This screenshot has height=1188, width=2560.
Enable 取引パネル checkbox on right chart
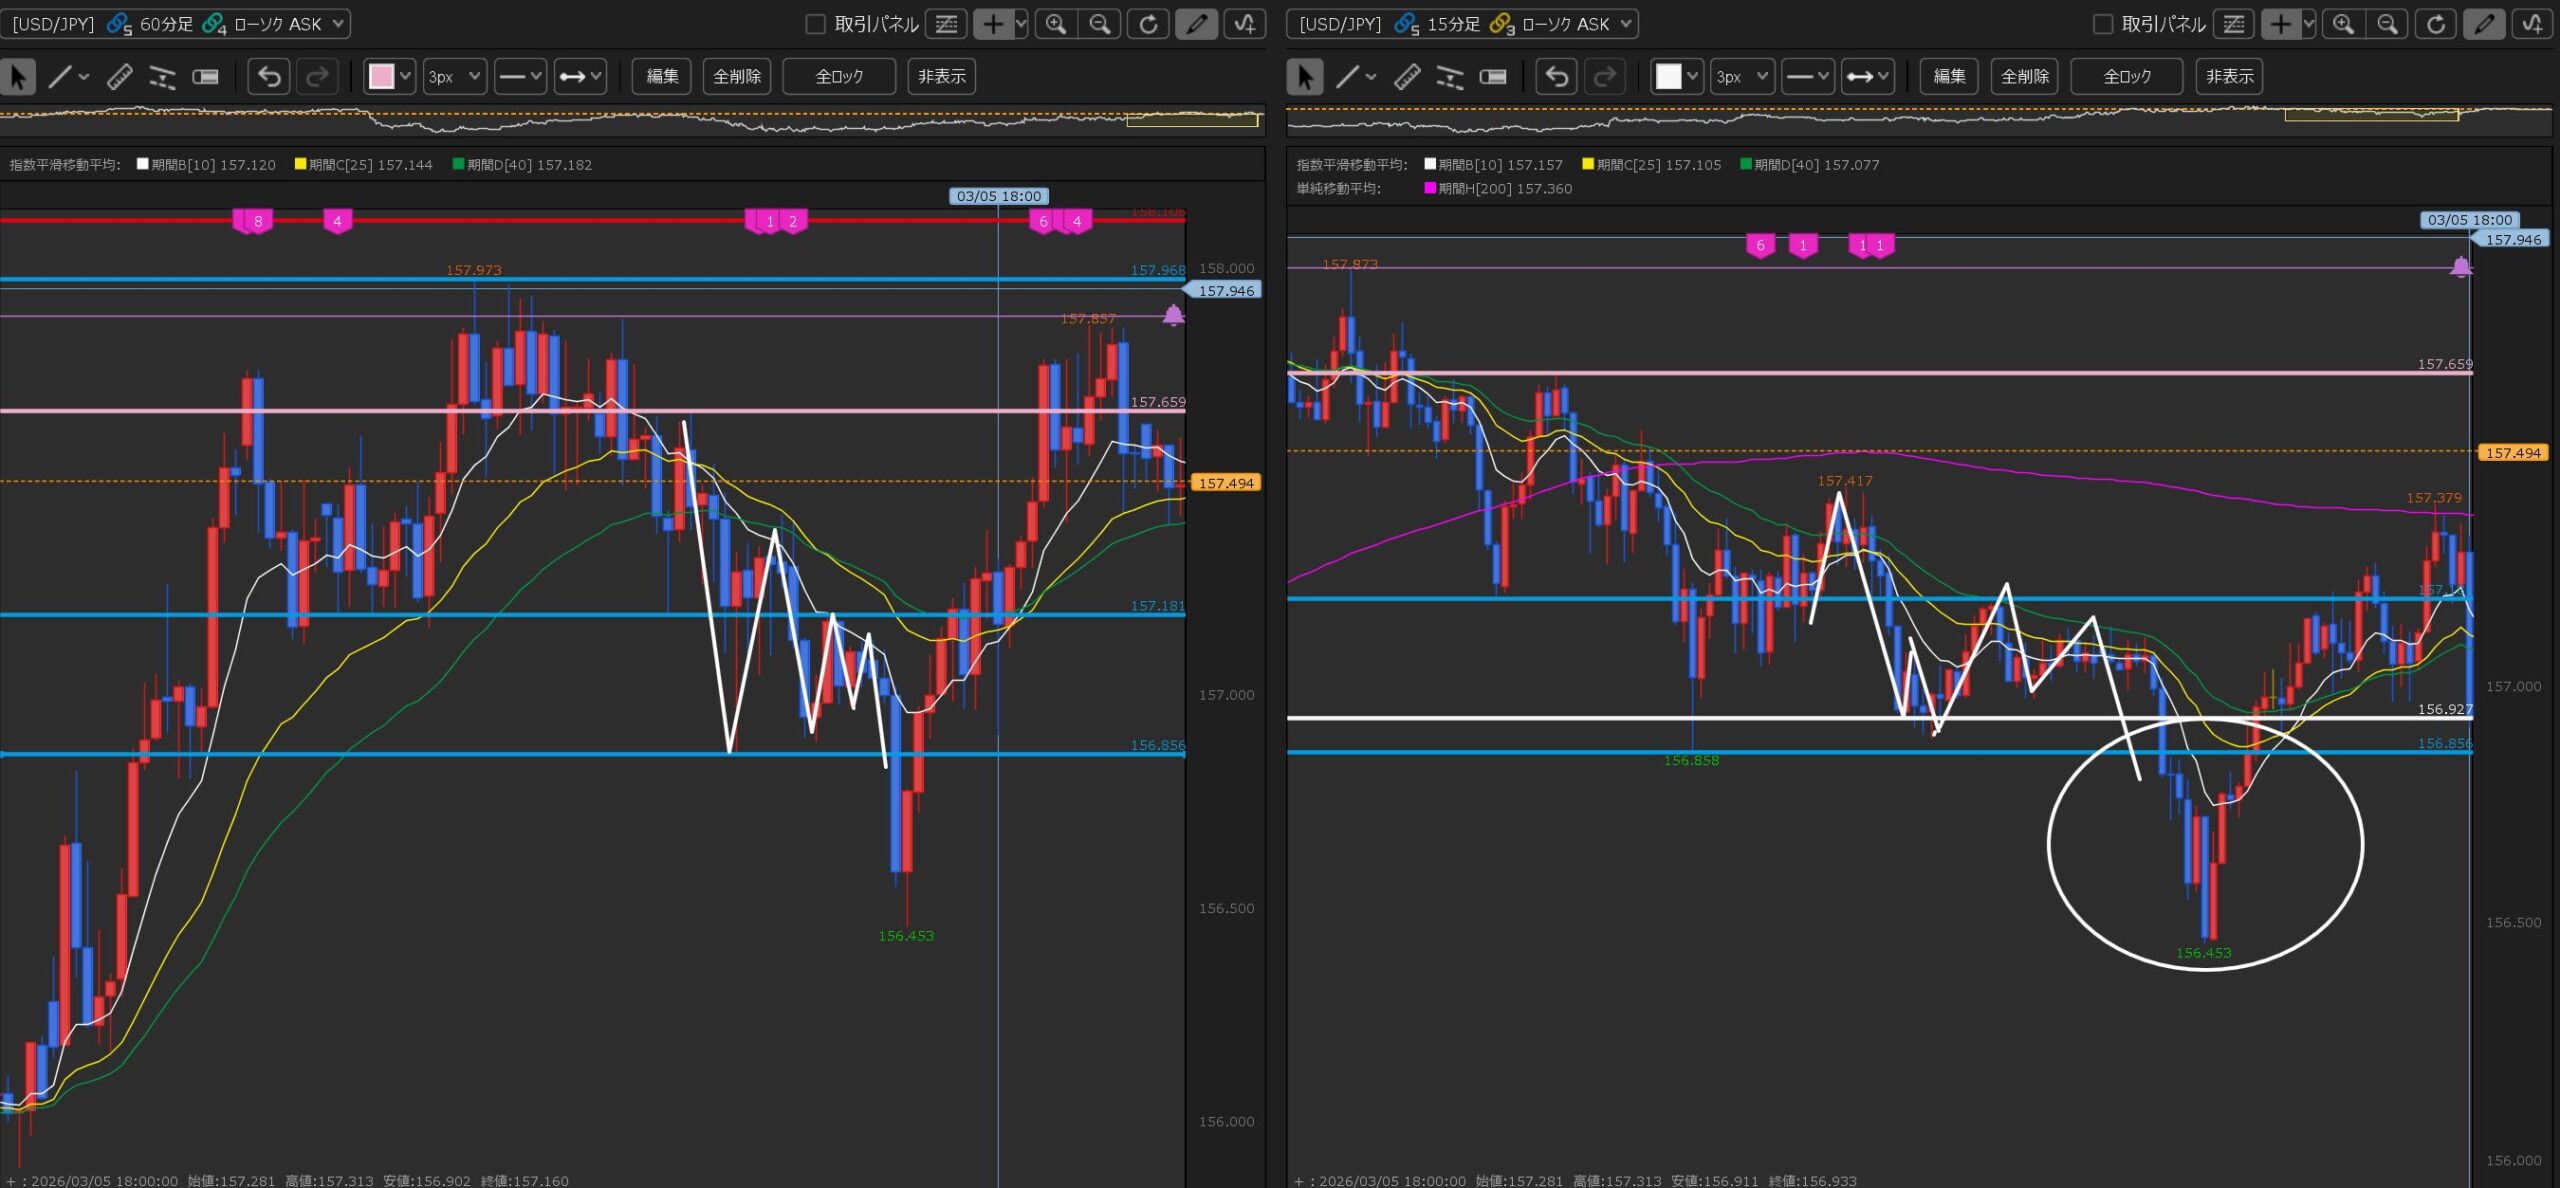pyautogui.click(x=2103, y=24)
